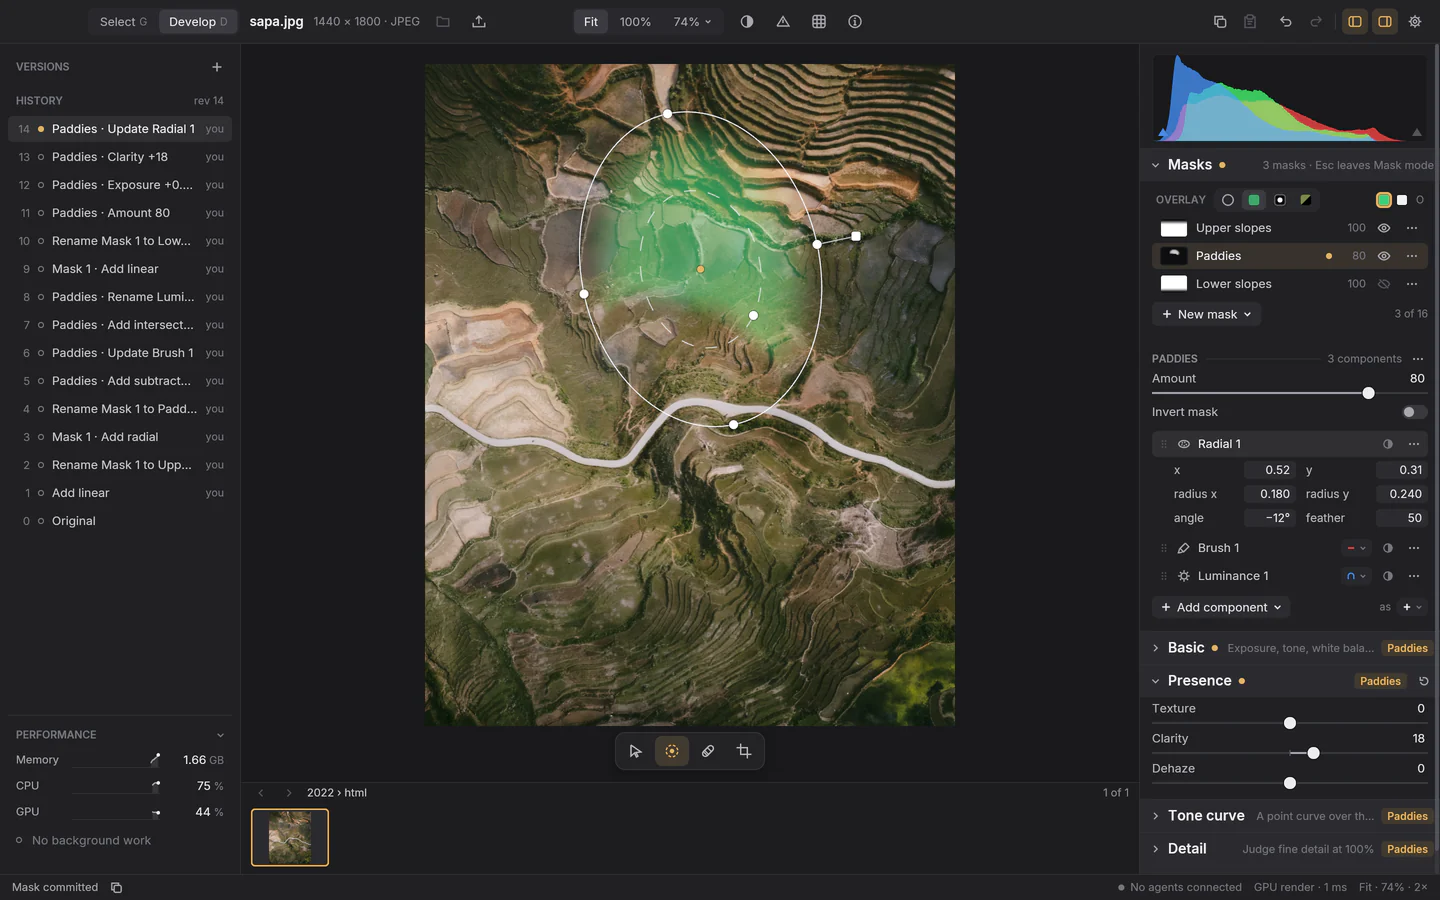Click the Fit zoom button
This screenshot has height=900, width=1440.
(591, 21)
